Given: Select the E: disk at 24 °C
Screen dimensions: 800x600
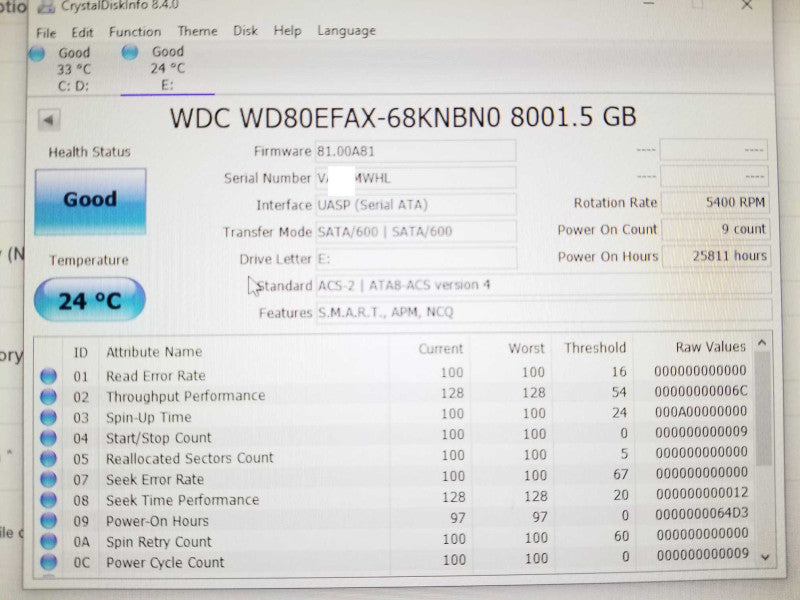Looking at the screenshot, I should point(167,68).
